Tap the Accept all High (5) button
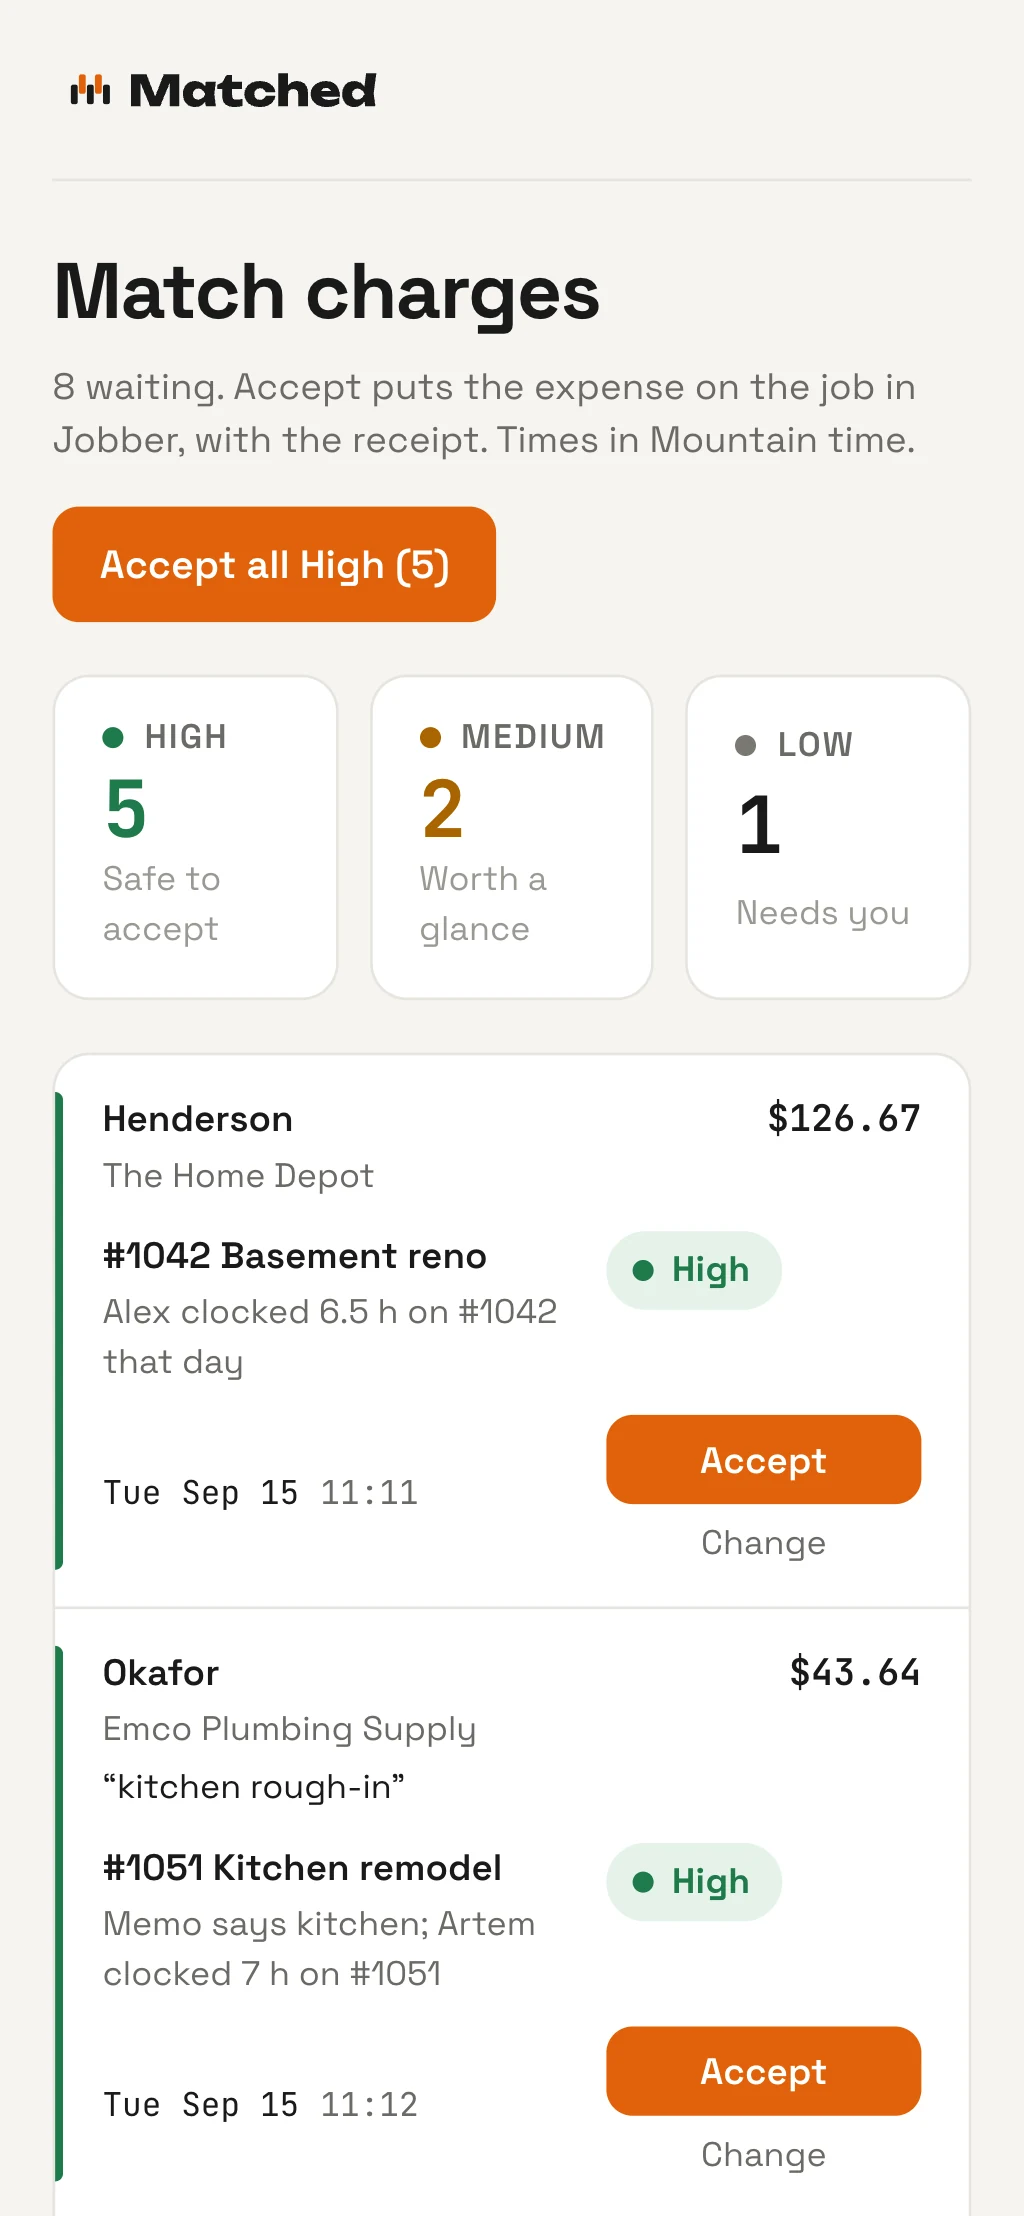1024x2216 pixels. [x=274, y=564]
